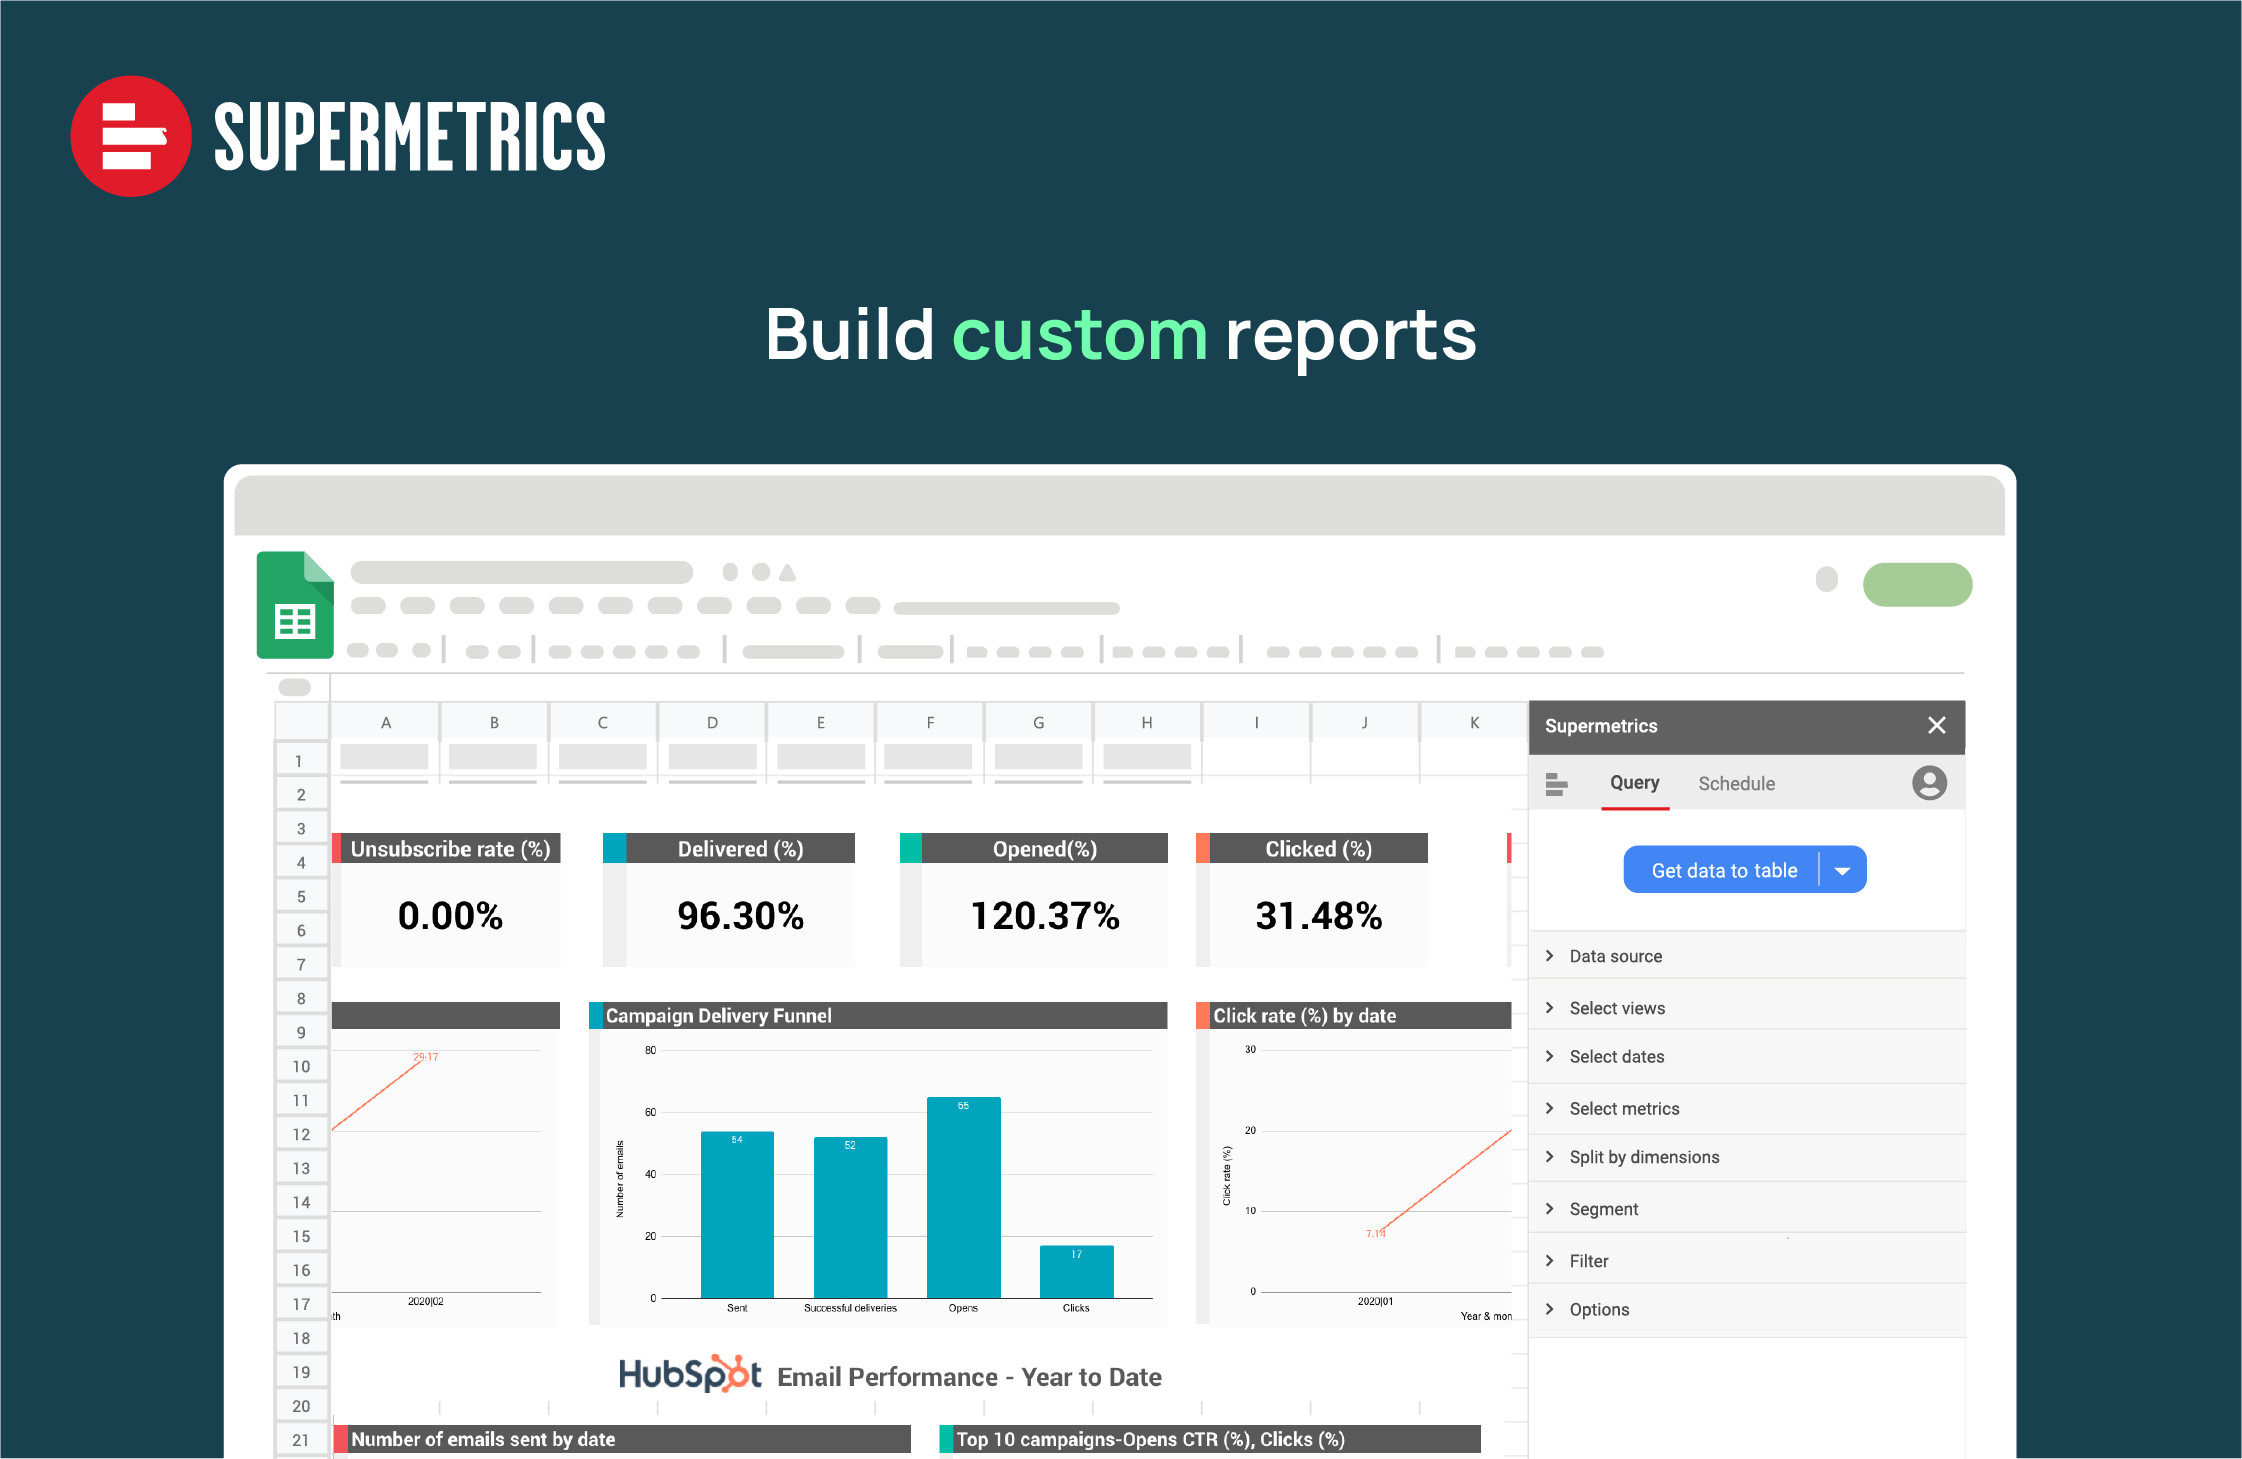Open the user account profile icon

tap(1928, 784)
